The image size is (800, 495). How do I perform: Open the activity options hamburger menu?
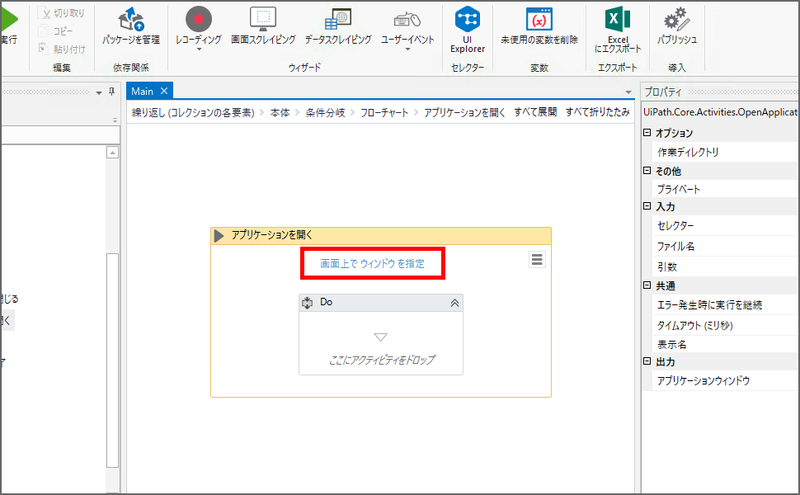[537, 259]
